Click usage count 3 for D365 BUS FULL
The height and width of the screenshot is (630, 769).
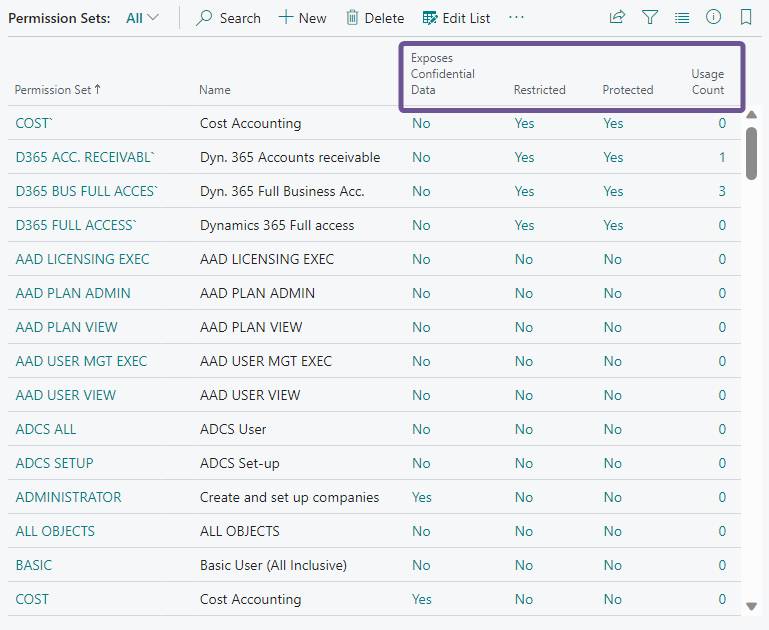click(722, 191)
